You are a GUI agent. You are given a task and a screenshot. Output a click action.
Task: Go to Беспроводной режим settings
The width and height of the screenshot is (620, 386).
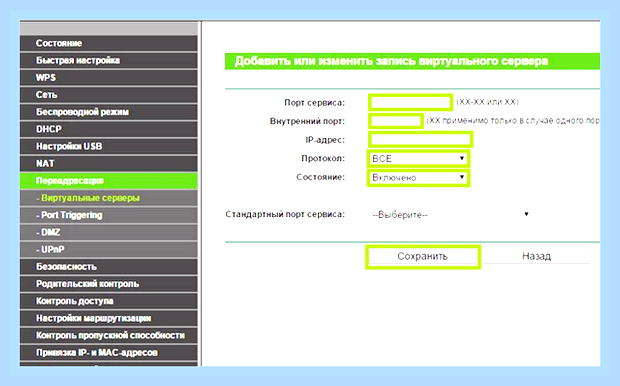[109, 112]
